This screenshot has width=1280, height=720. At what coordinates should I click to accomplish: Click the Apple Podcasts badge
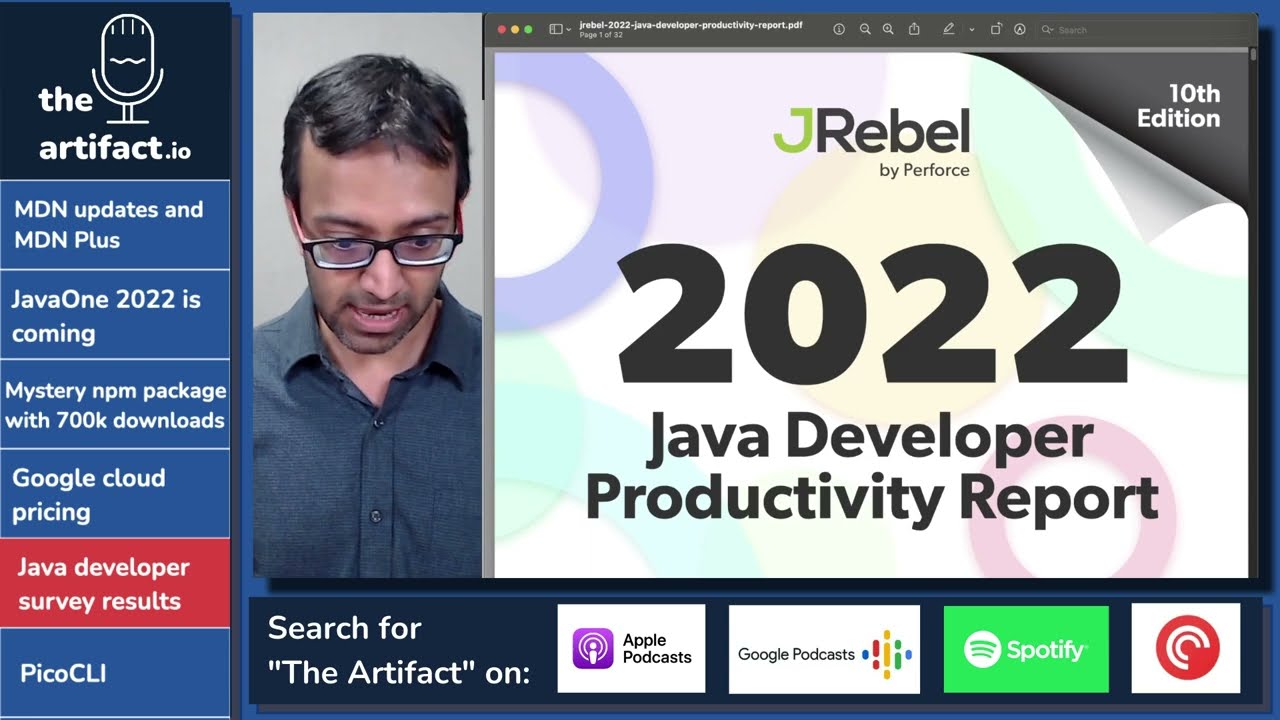coord(631,649)
